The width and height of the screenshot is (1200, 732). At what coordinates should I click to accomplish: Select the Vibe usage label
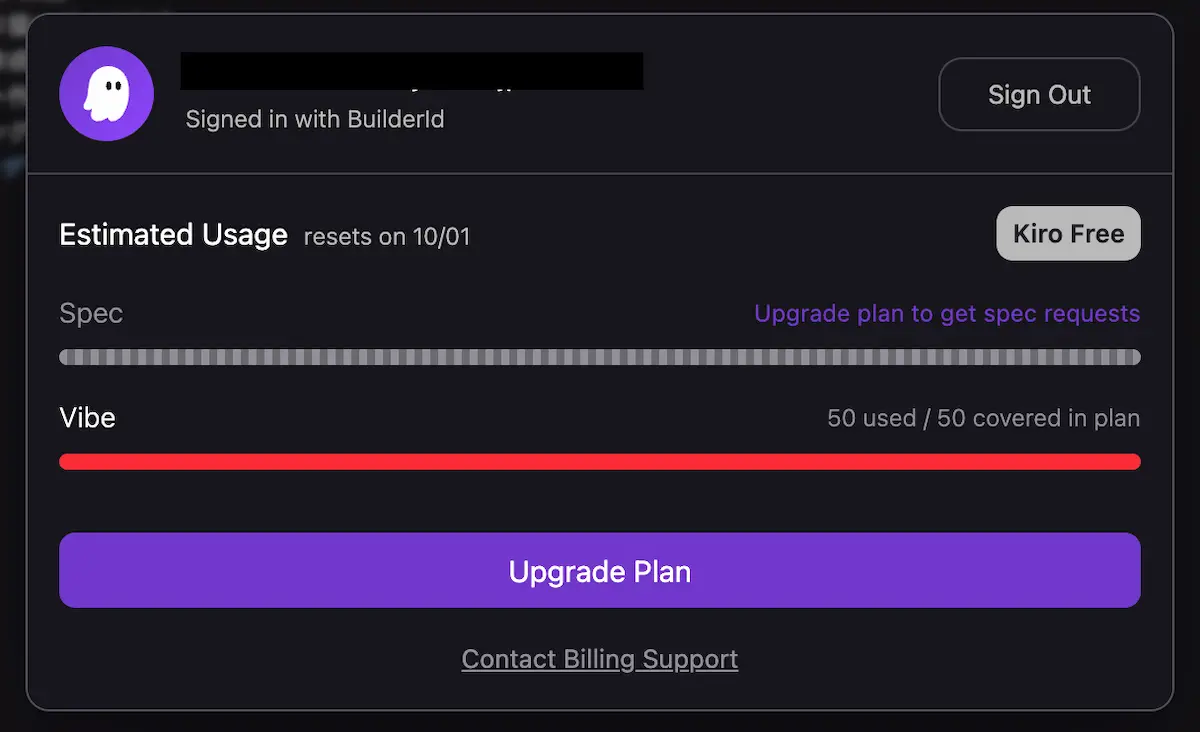(x=88, y=418)
